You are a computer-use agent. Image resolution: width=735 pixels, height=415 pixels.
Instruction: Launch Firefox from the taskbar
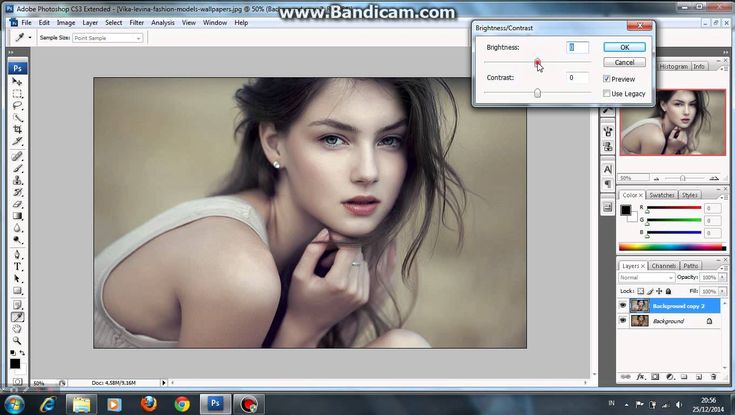coord(149,403)
